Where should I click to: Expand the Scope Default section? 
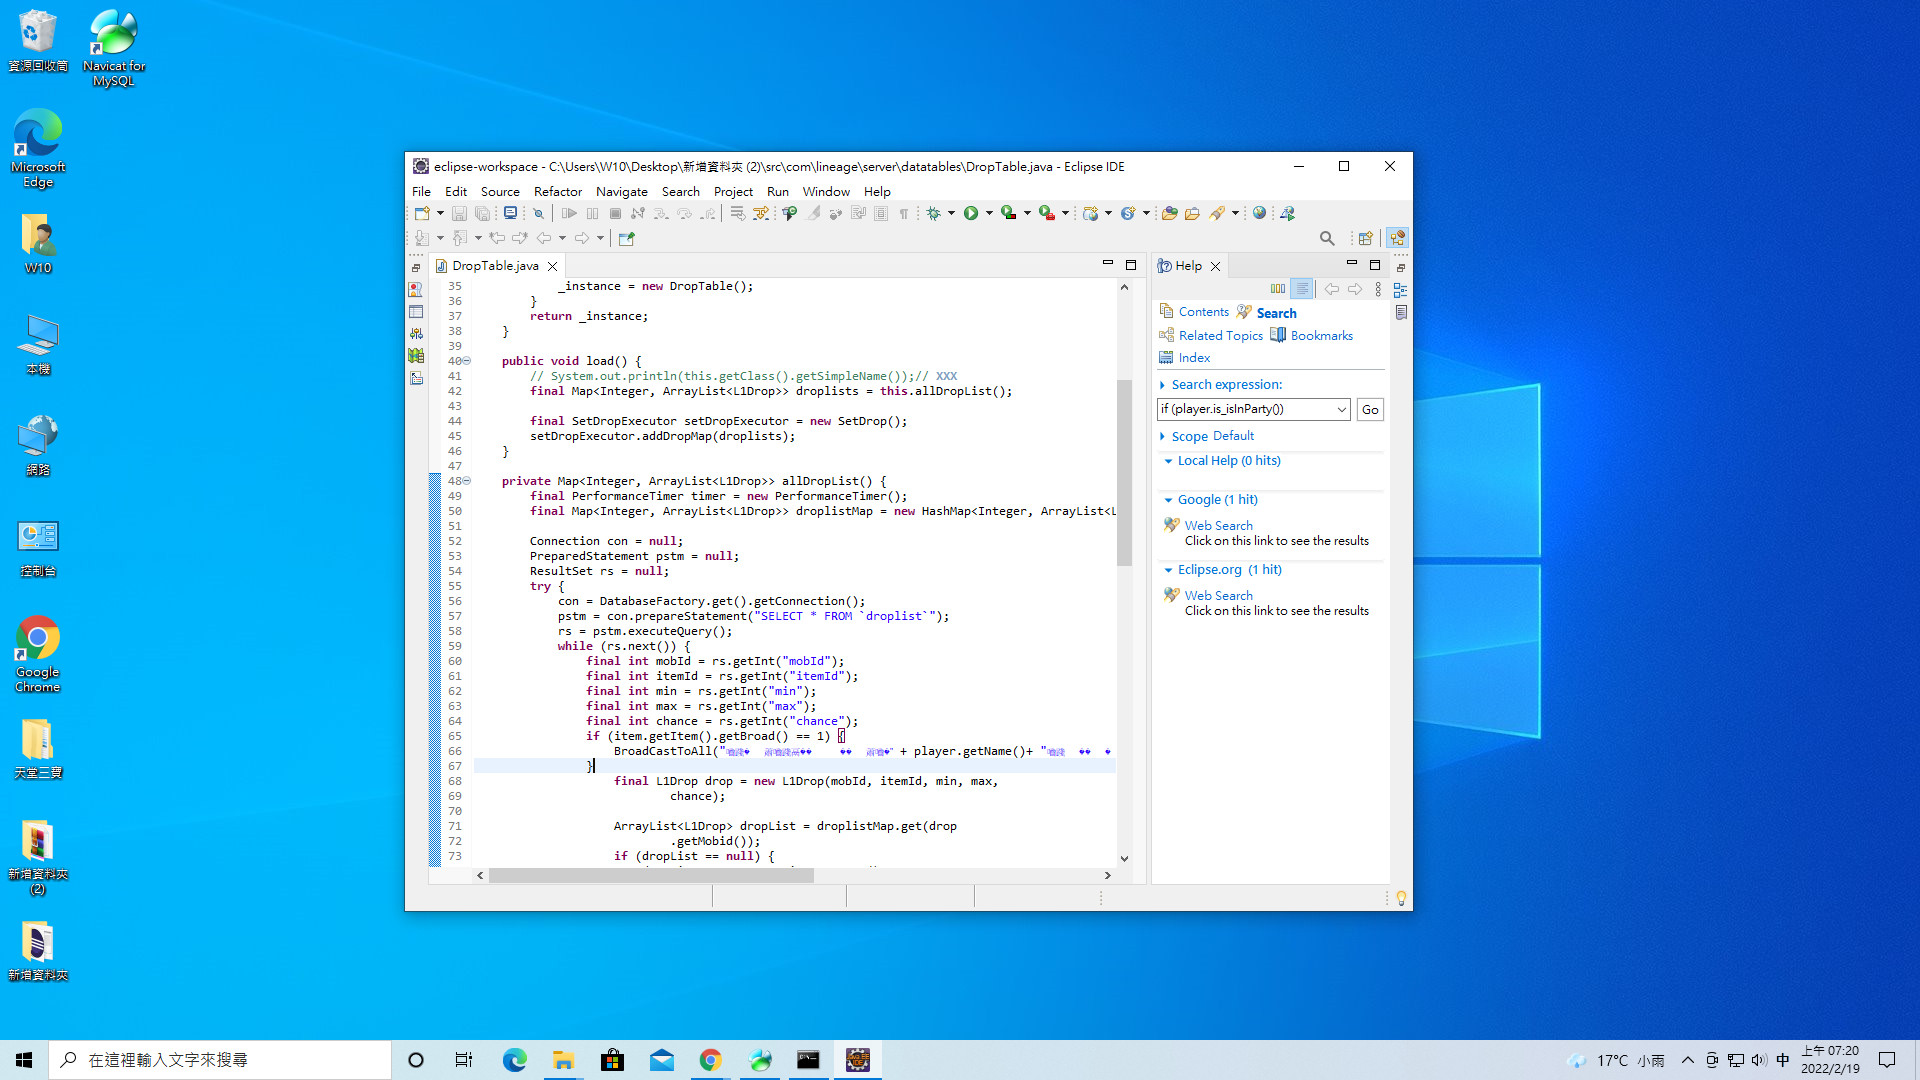click(x=1162, y=436)
